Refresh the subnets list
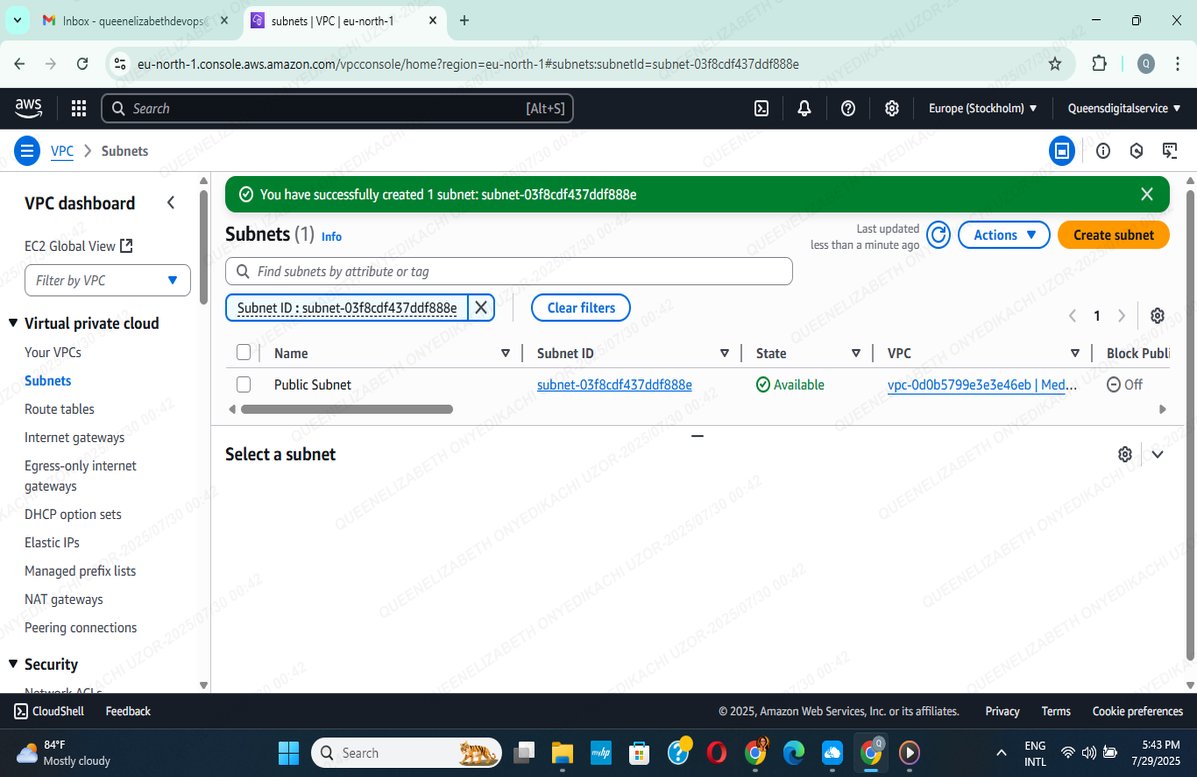This screenshot has width=1197, height=777. 938,235
